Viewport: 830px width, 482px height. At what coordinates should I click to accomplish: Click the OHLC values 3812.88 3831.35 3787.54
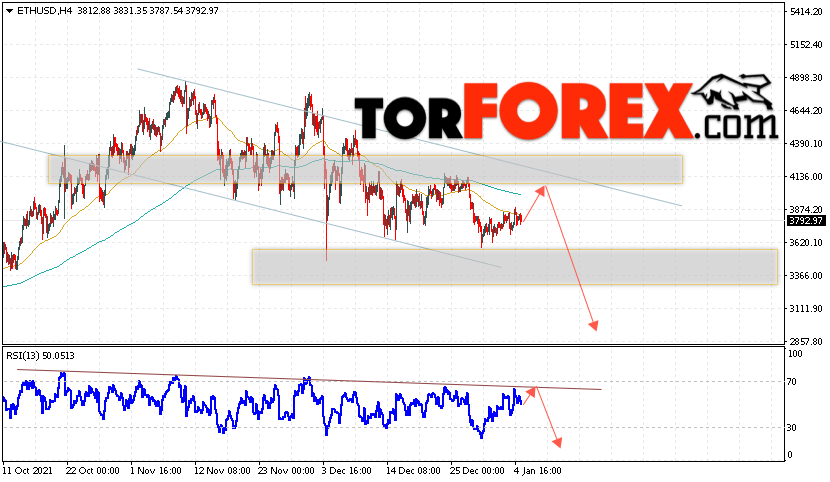click(130, 11)
